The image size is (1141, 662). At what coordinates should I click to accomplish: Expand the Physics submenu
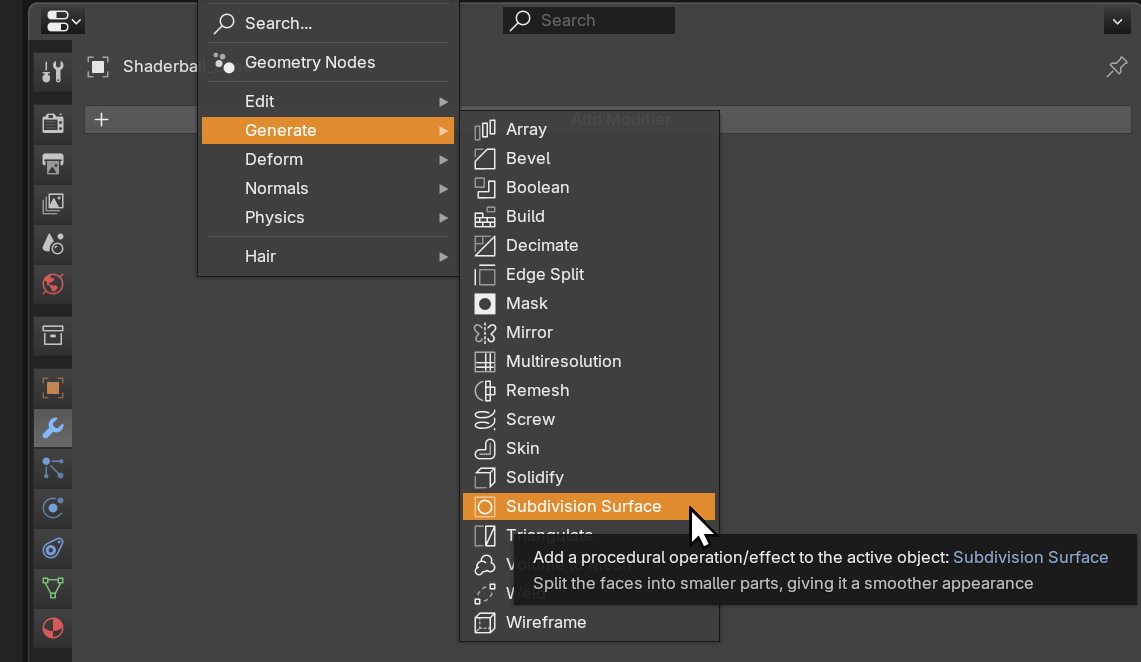click(328, 218)
